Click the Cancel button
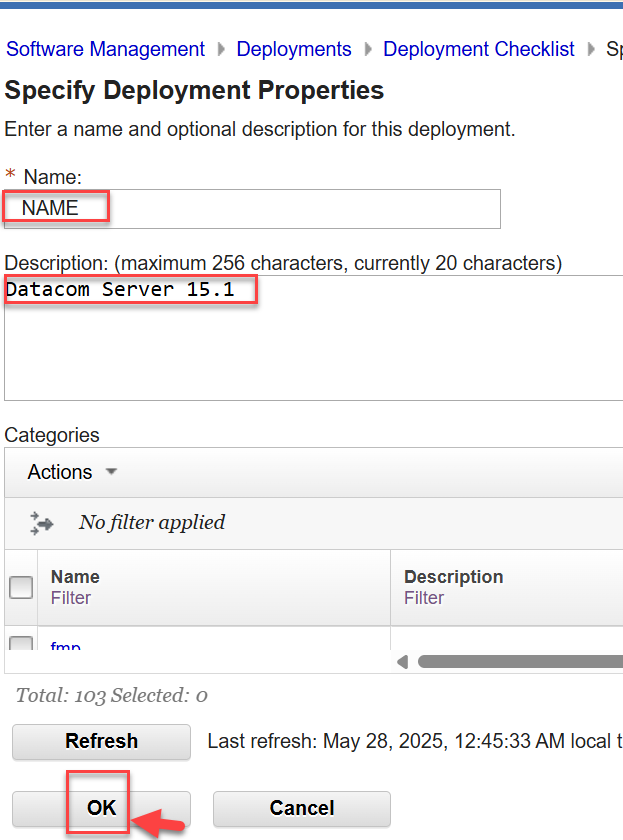This screenshot has height=840, width=623. point(301,808)
